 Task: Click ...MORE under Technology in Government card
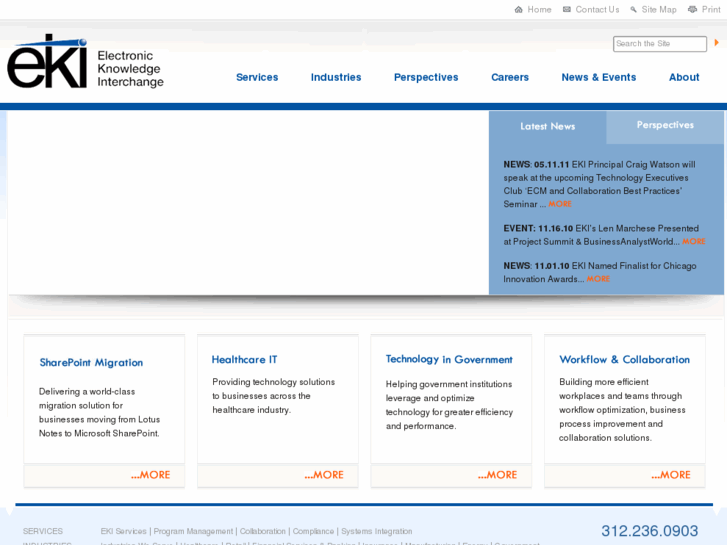(497, 475)
